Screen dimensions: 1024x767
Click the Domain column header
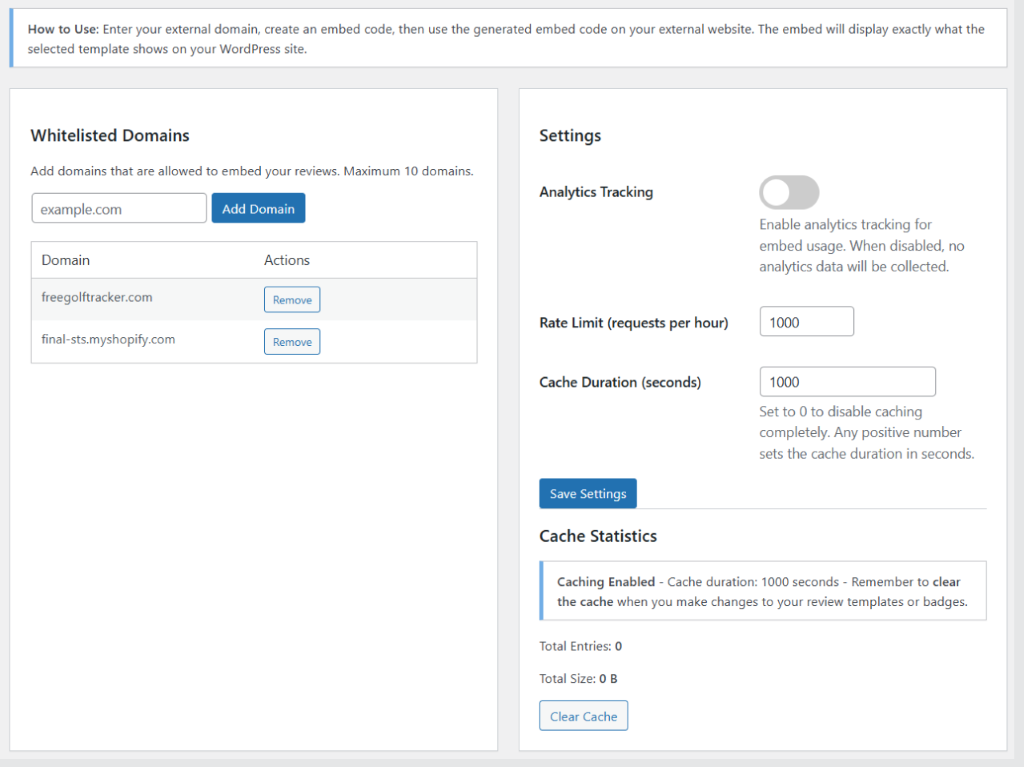coord(66,260)
